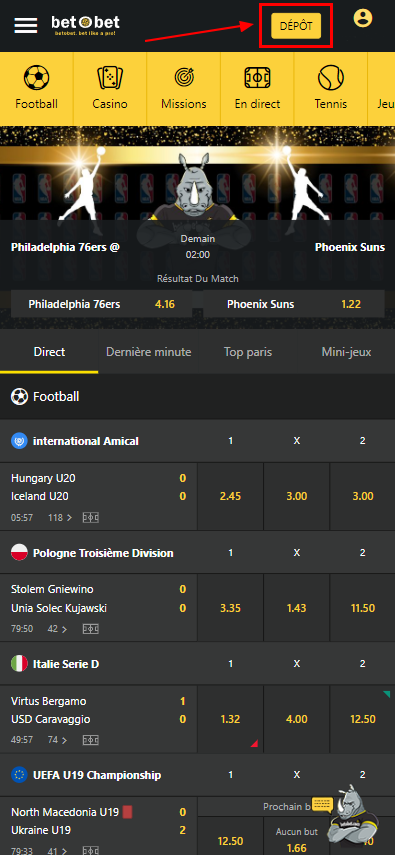Viewport: 395px width, 855px height.
Task: Open the hamburger menu
Action: (x=26, y=25)
